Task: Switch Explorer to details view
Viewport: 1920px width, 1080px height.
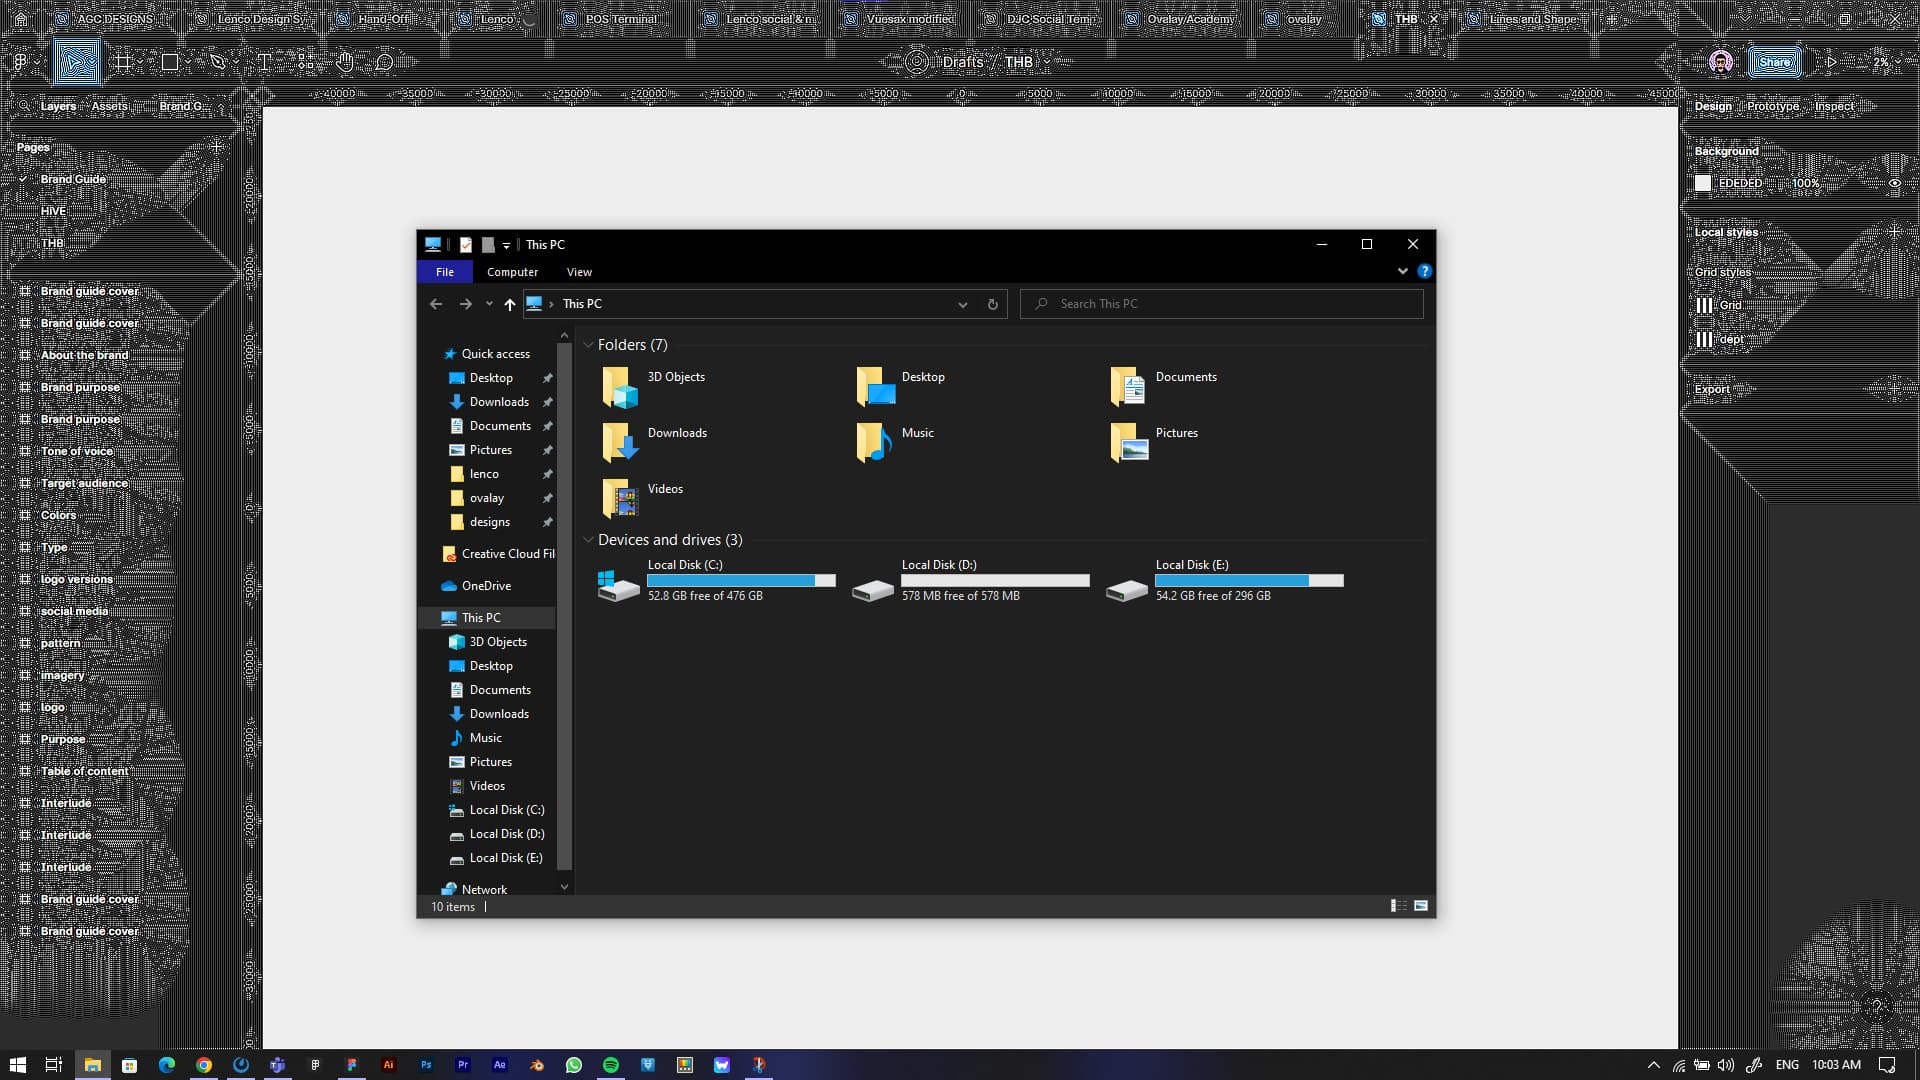Action: 1398,906
